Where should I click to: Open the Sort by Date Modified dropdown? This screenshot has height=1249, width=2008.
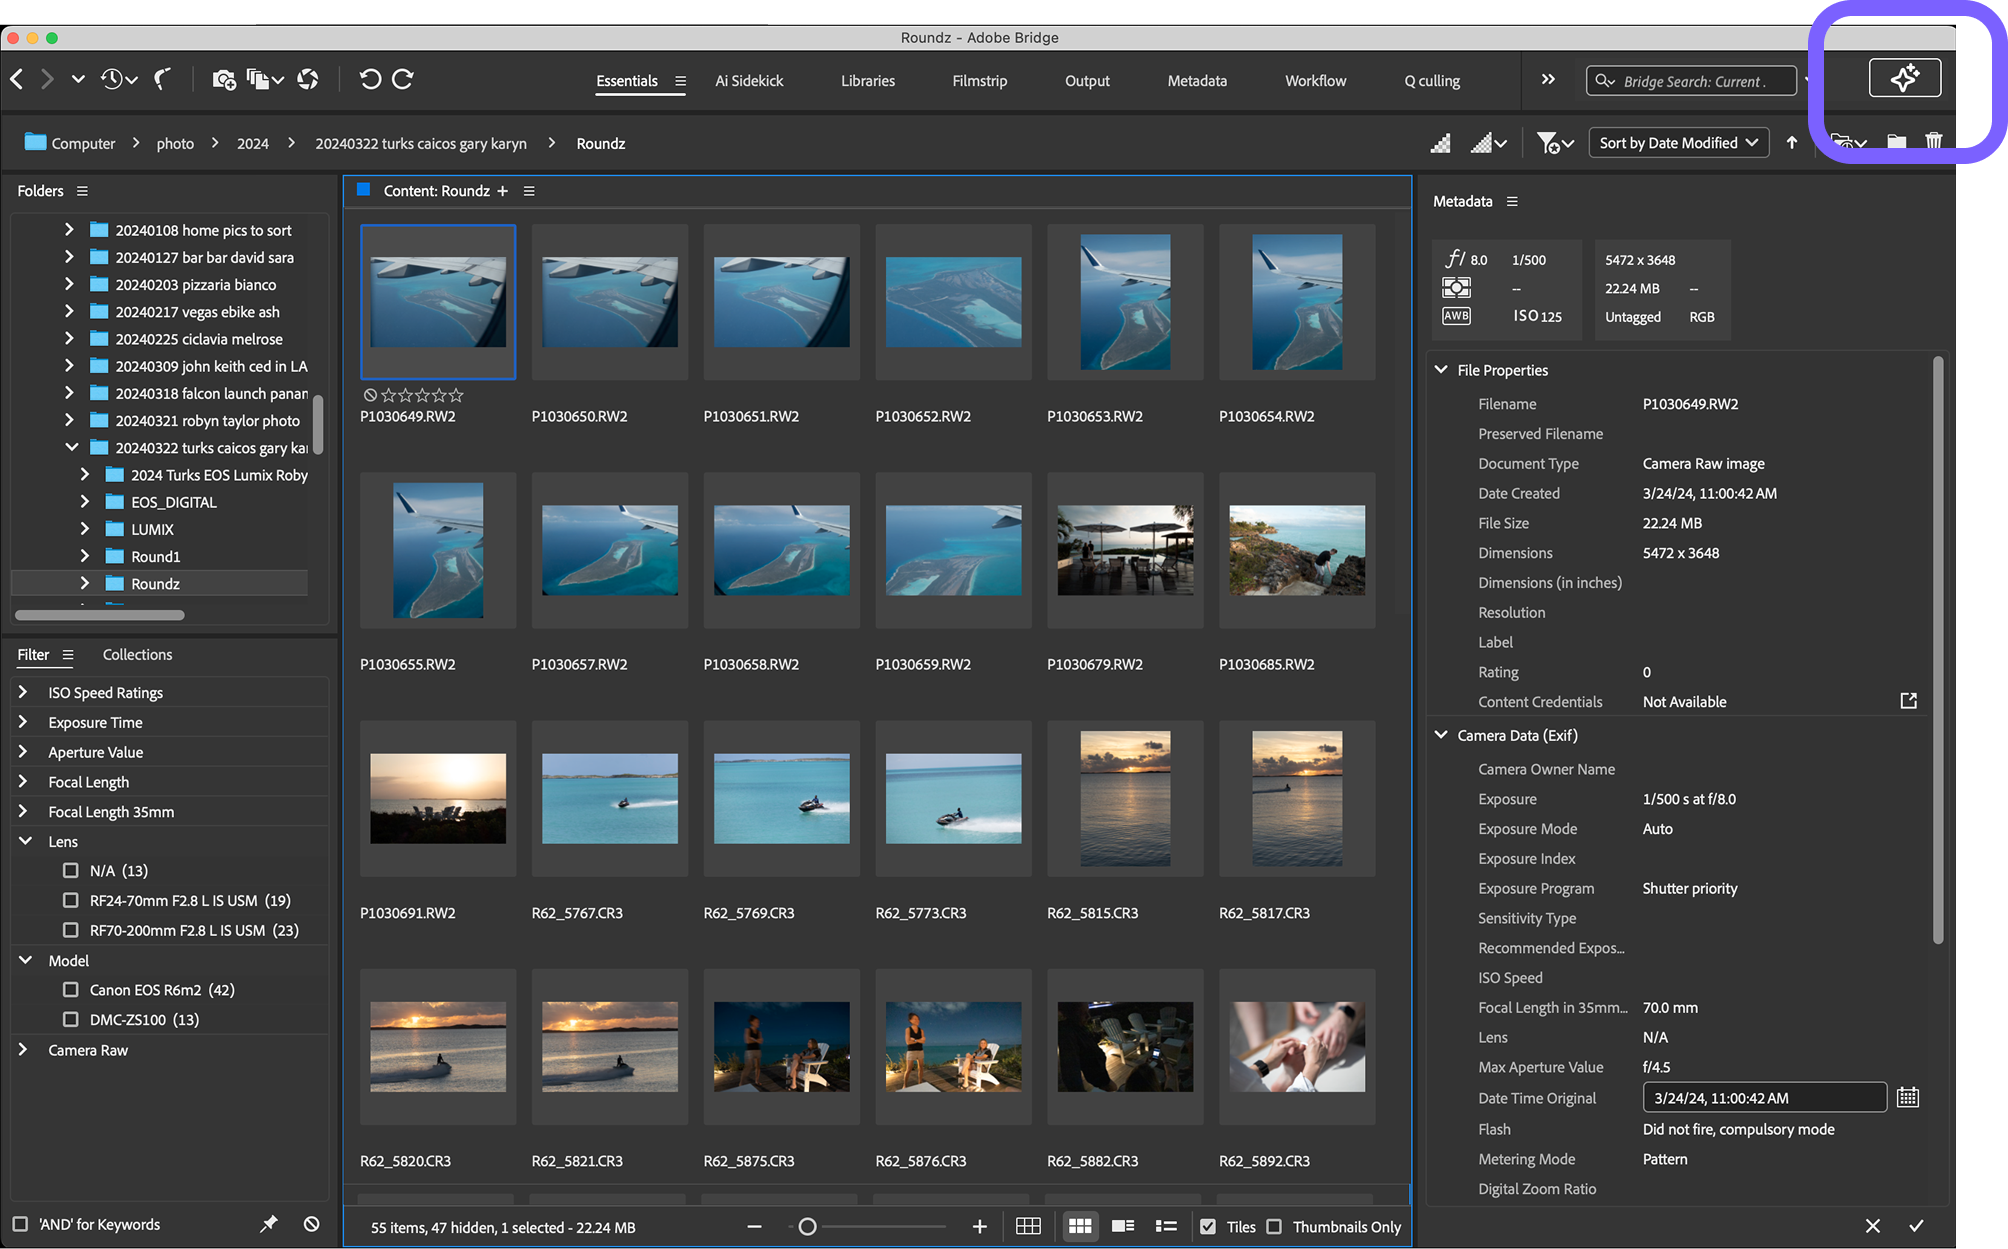pos(1678,143)
